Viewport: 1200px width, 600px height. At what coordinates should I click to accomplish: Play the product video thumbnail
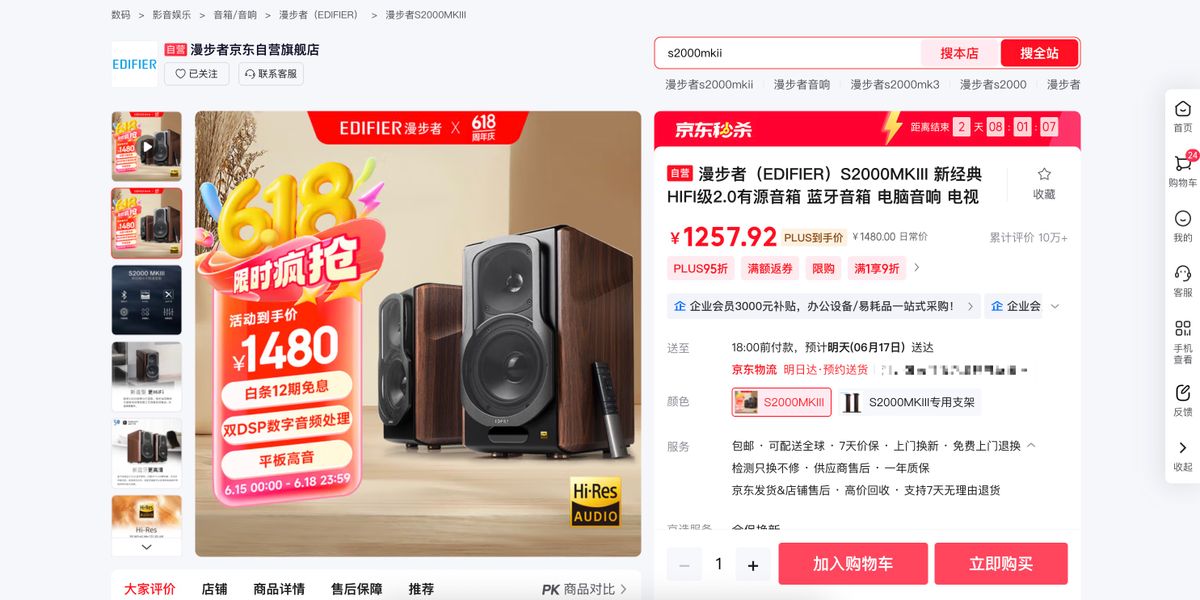[147, 146]
